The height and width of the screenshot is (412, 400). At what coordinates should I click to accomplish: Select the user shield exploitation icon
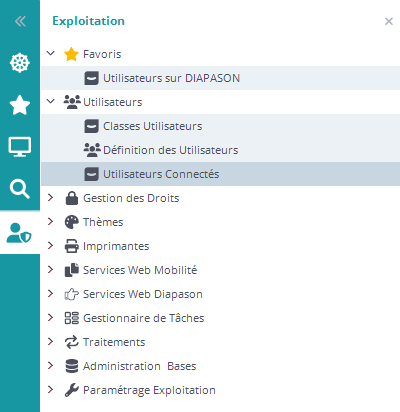[19, 233]
